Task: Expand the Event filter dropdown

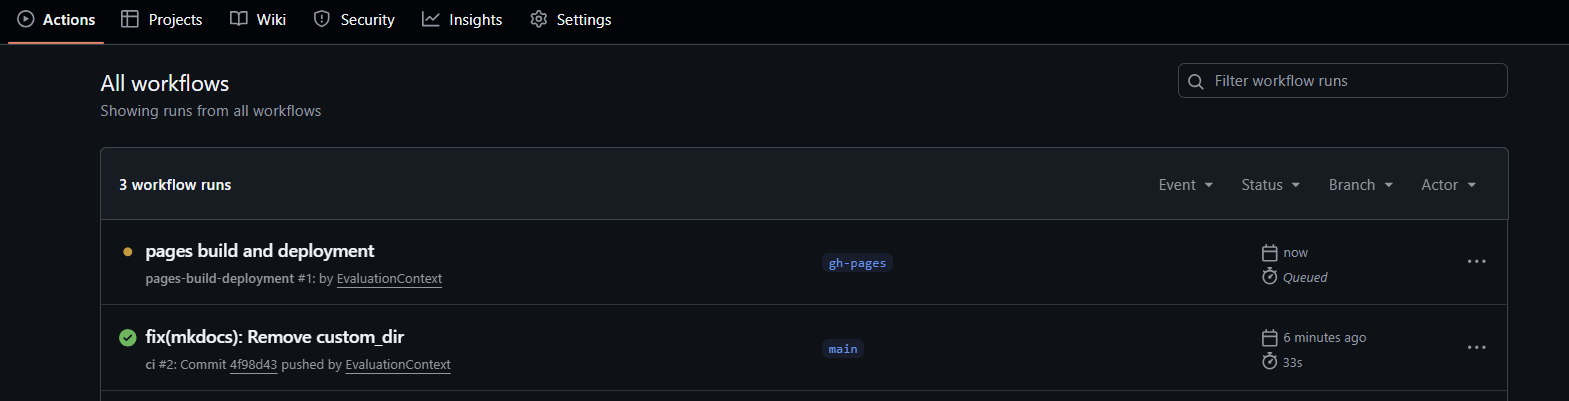Action: [x=1185, y=185]
